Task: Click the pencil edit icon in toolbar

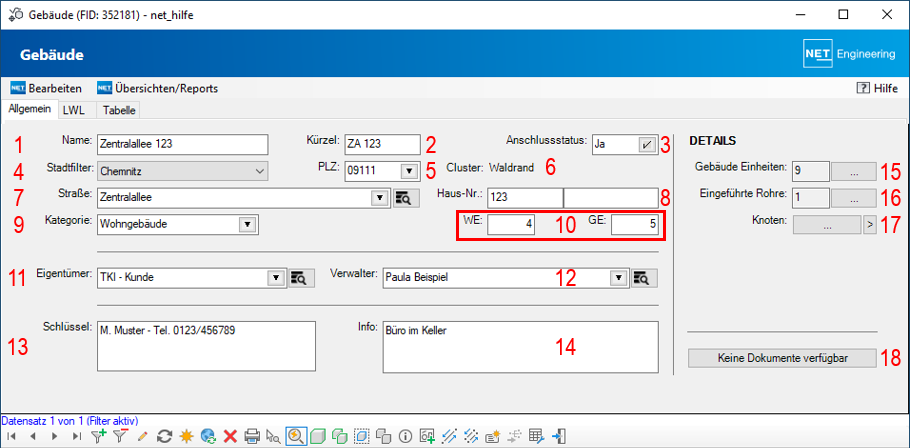Action: click(x=142, y=436)
